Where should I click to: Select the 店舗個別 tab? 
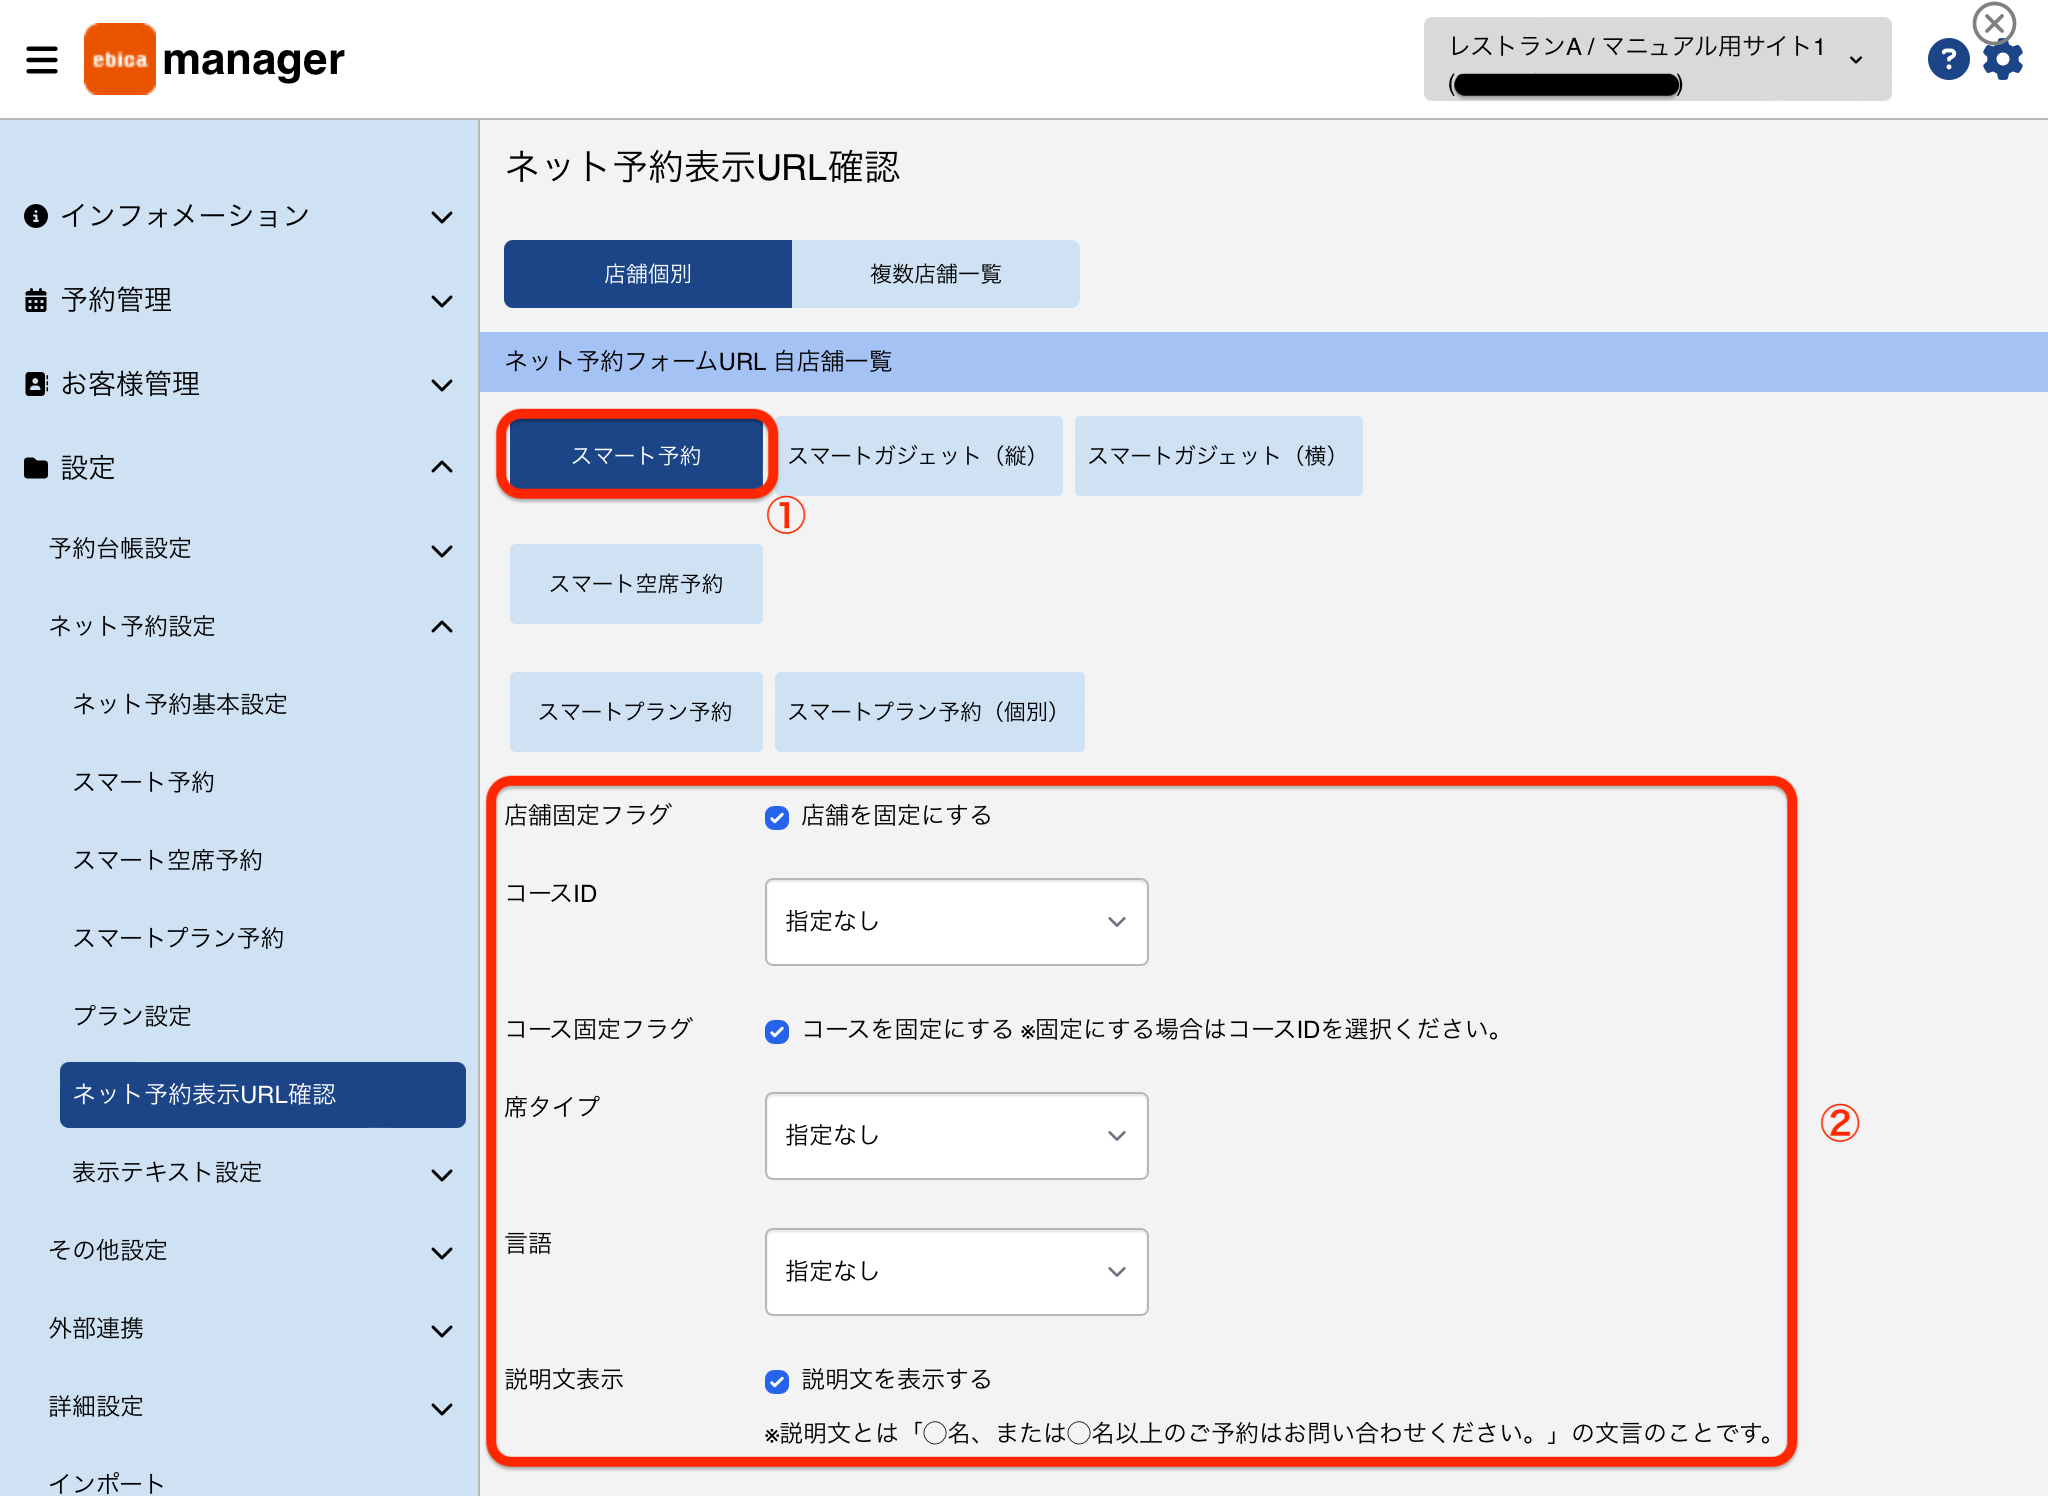648,274
